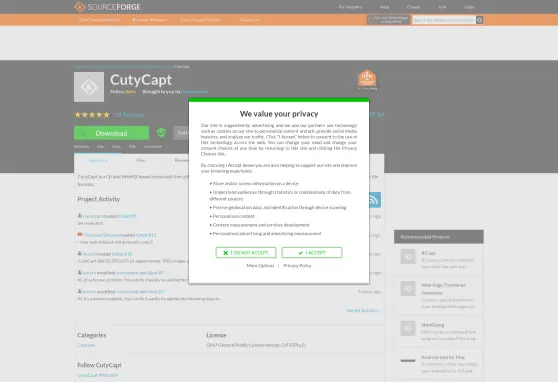This screenshot has width=558, height=382.
Task: Click the For Vendors menu item
Action: coord(350,7)
